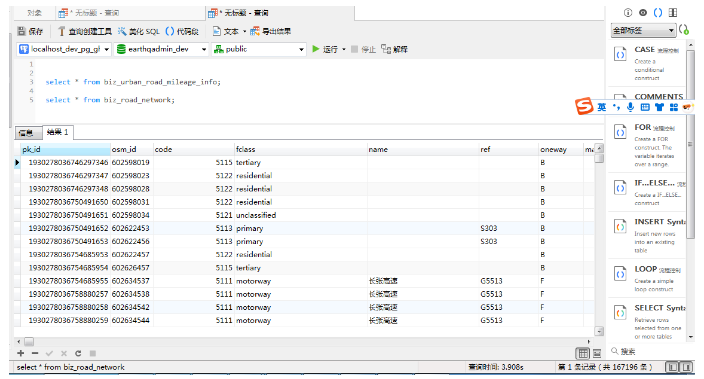This screenshot has width=704, height=379.
Task: Select the blue parentheses snippet icon at top right
Action: 658,13
